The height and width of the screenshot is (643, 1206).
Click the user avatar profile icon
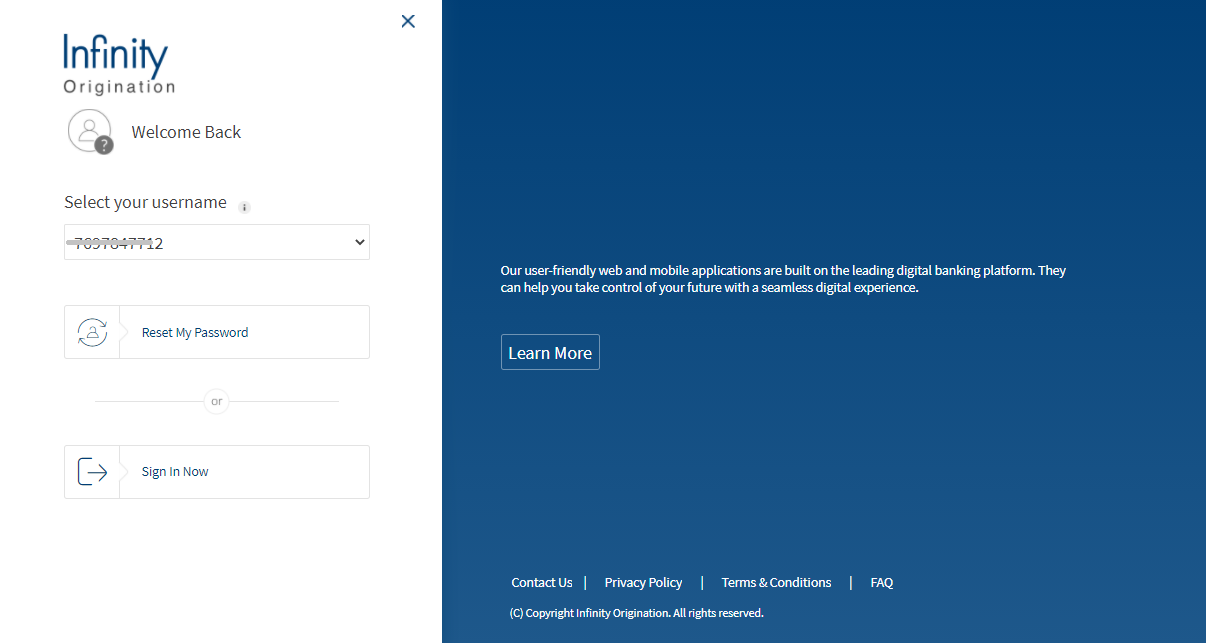pyautogui.click(x=88, y=130)
